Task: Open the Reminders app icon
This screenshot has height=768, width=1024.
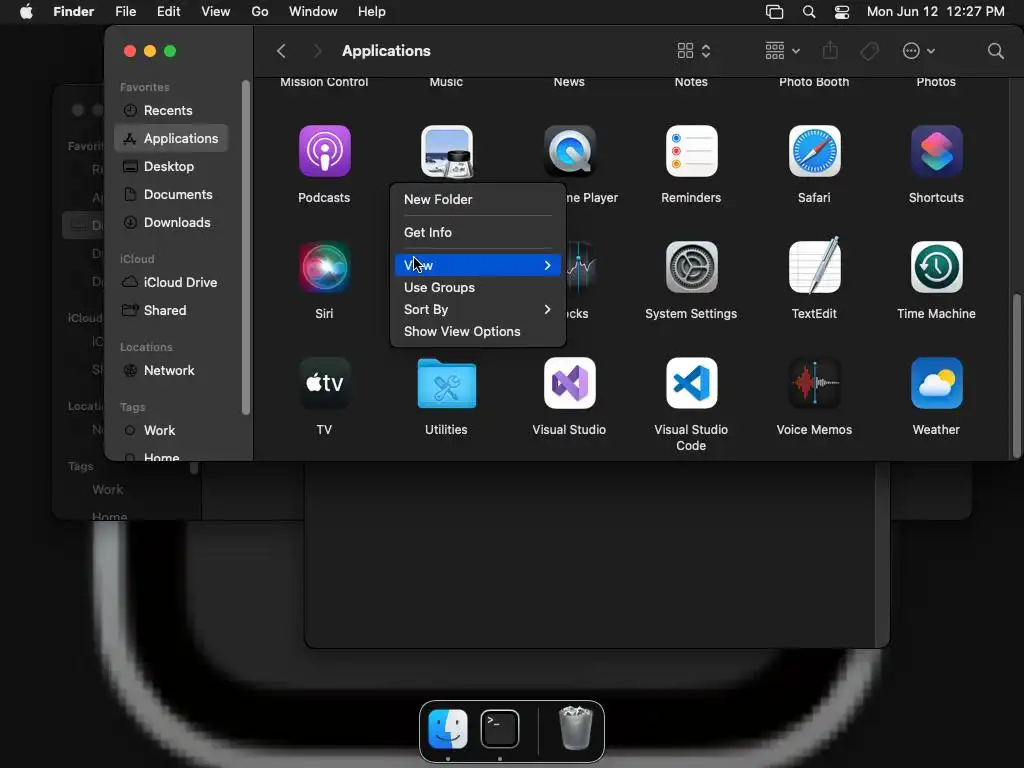Action: 692,152
